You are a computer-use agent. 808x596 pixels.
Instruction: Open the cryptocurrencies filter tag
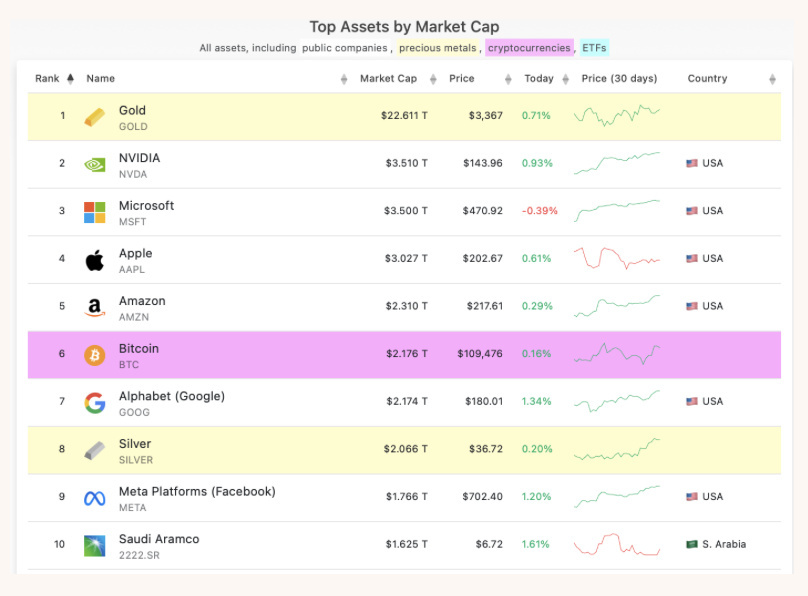[529, 48]
